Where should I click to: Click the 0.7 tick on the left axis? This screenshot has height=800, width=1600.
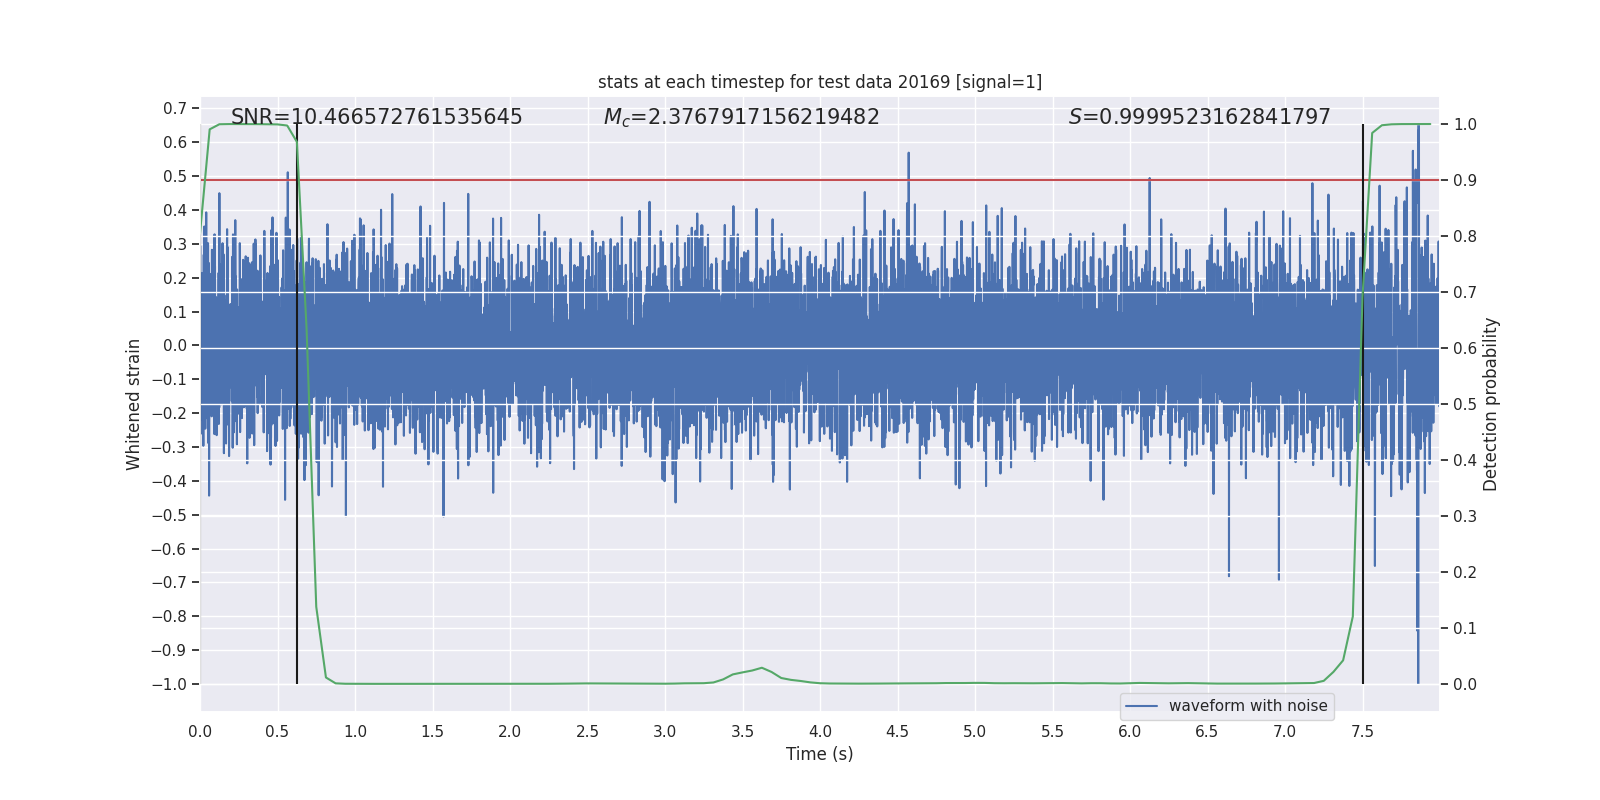(175, 108)
